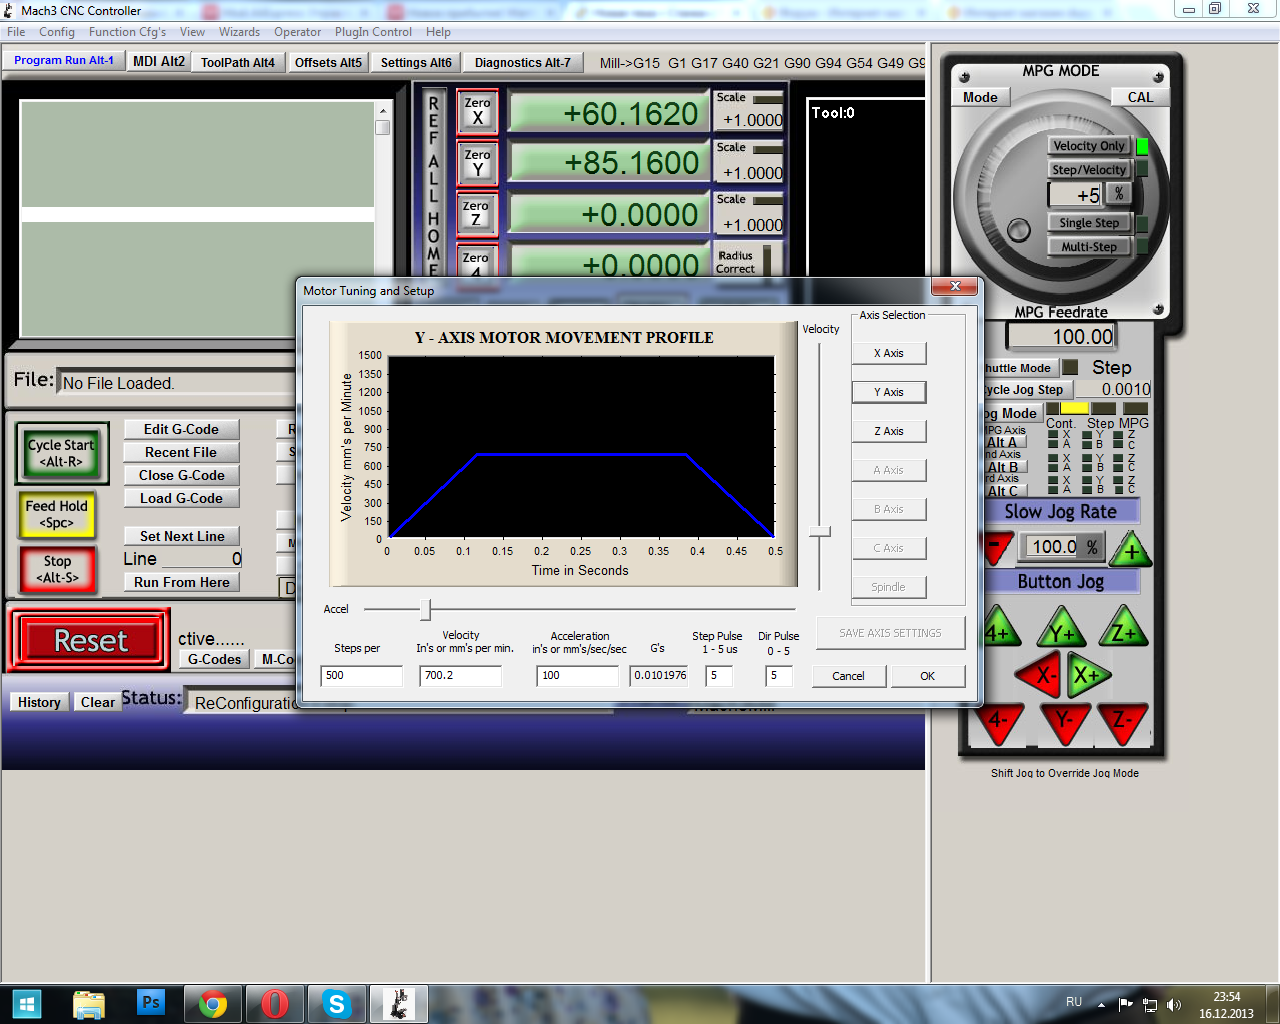
Task: Click the Steps per input field
Action: tap(362, 675)
